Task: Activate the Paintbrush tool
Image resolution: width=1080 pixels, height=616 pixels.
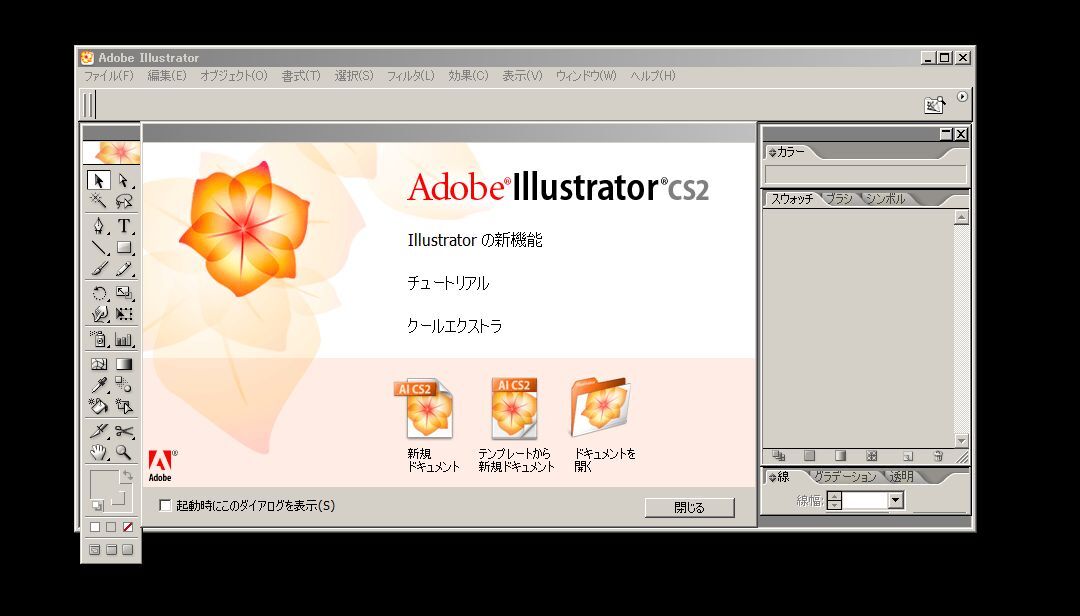Action: click(x=98, y=268)
